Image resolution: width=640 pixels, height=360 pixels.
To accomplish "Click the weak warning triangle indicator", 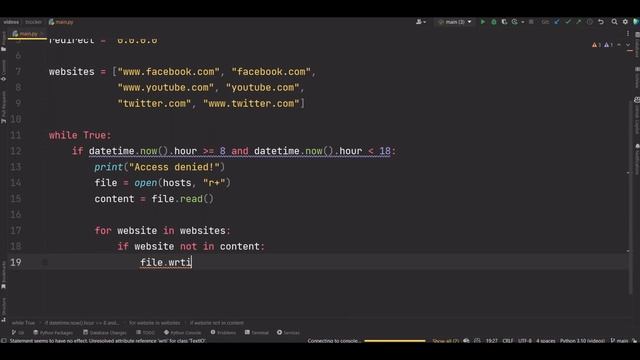I will point(609,45).
